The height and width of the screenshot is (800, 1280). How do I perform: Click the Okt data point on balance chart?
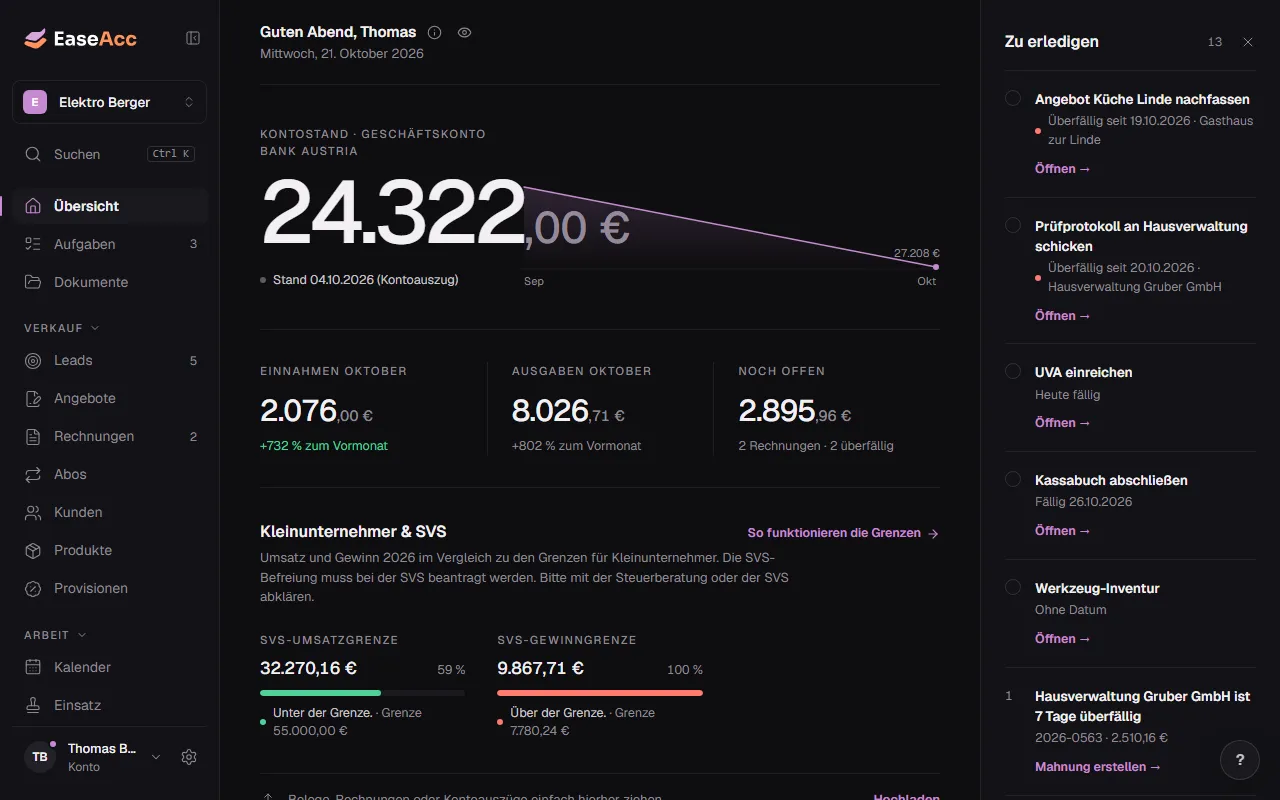pyautogui.click(x=935, y=267)
